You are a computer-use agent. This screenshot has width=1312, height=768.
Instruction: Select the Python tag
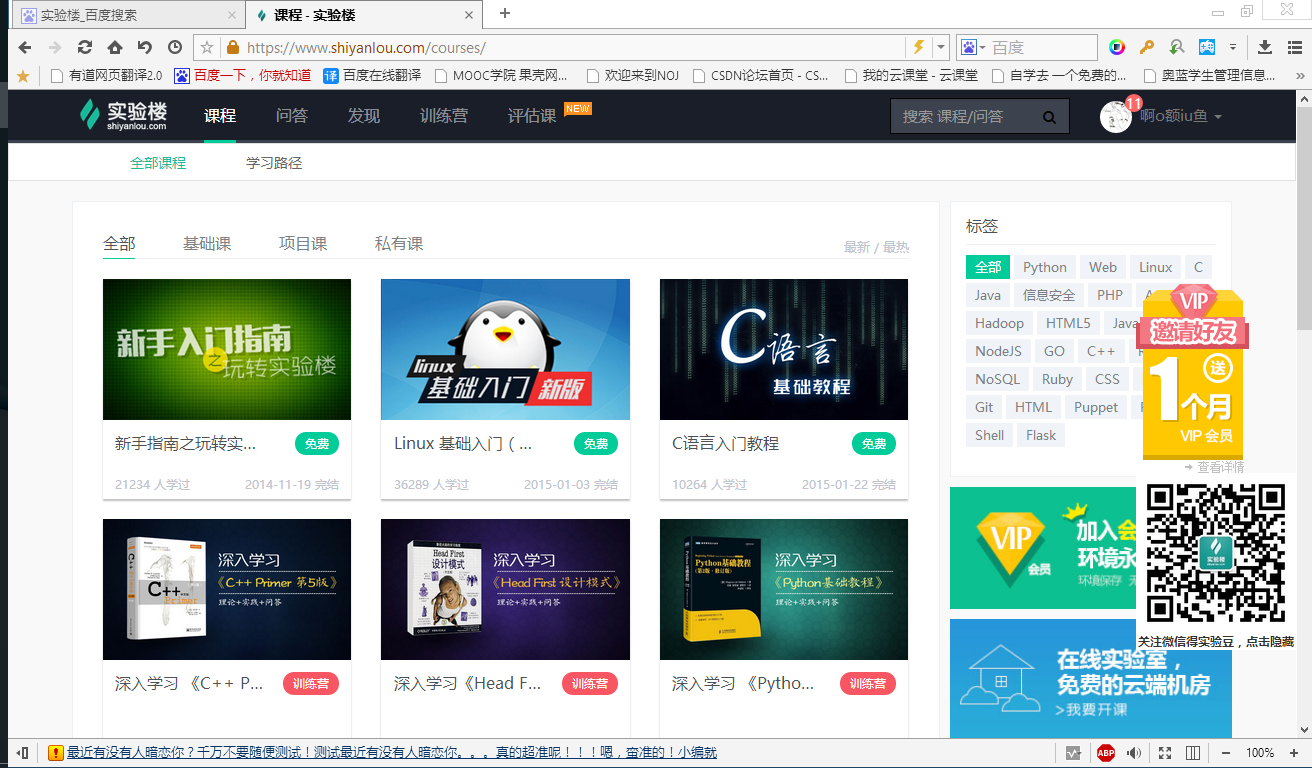tap(1045, 267)
